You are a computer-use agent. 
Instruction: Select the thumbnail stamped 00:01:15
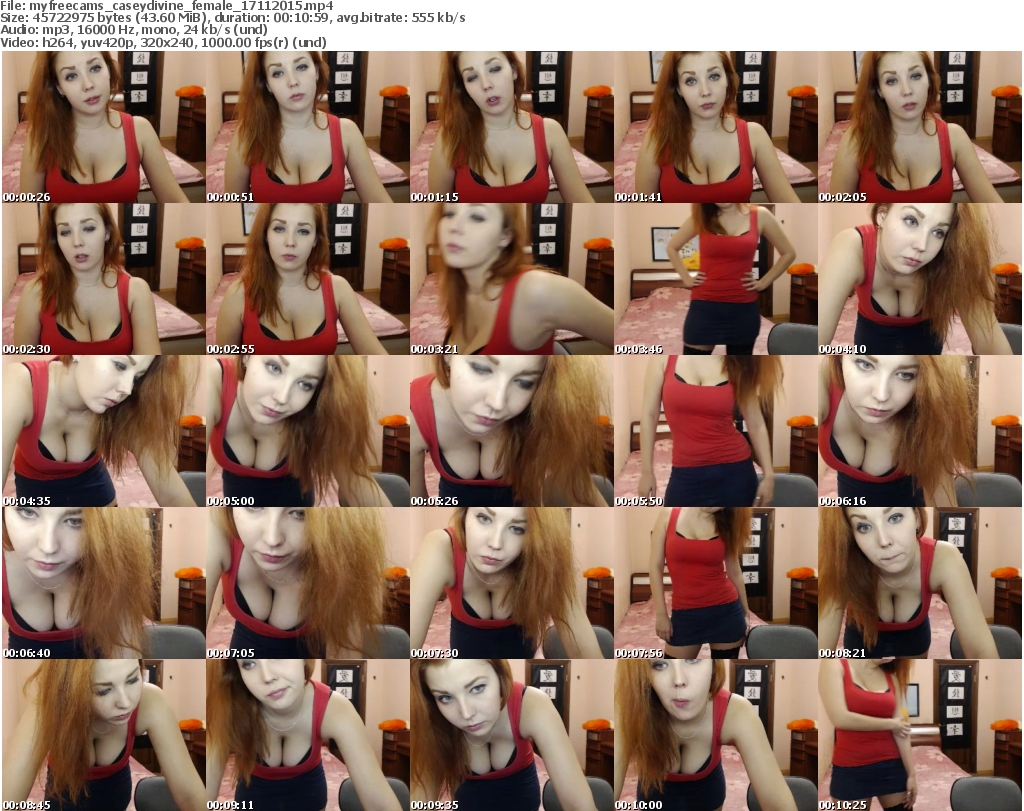tap(511, 127)
